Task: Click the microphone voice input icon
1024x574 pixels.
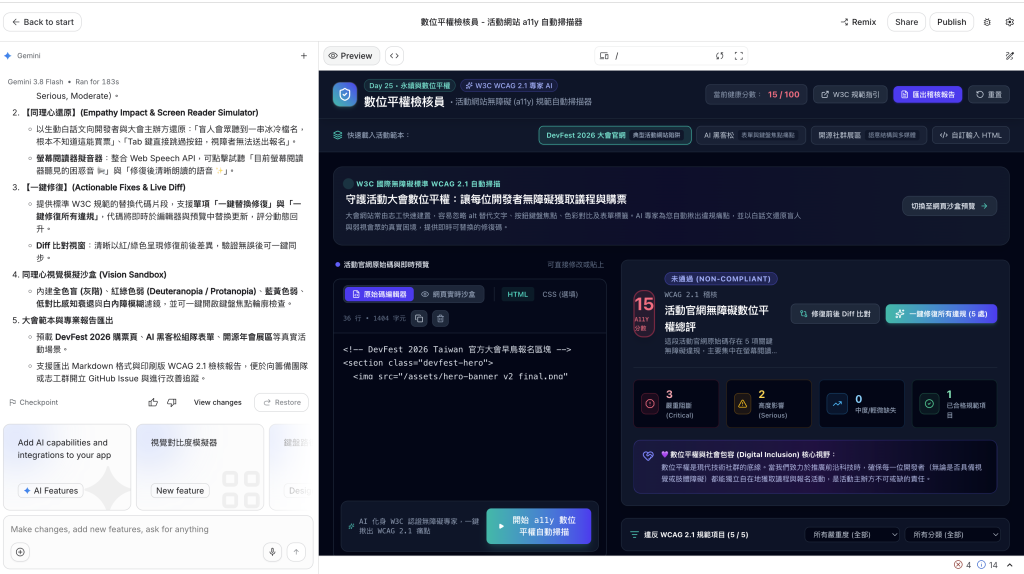Action: click(x=272, y=552)
